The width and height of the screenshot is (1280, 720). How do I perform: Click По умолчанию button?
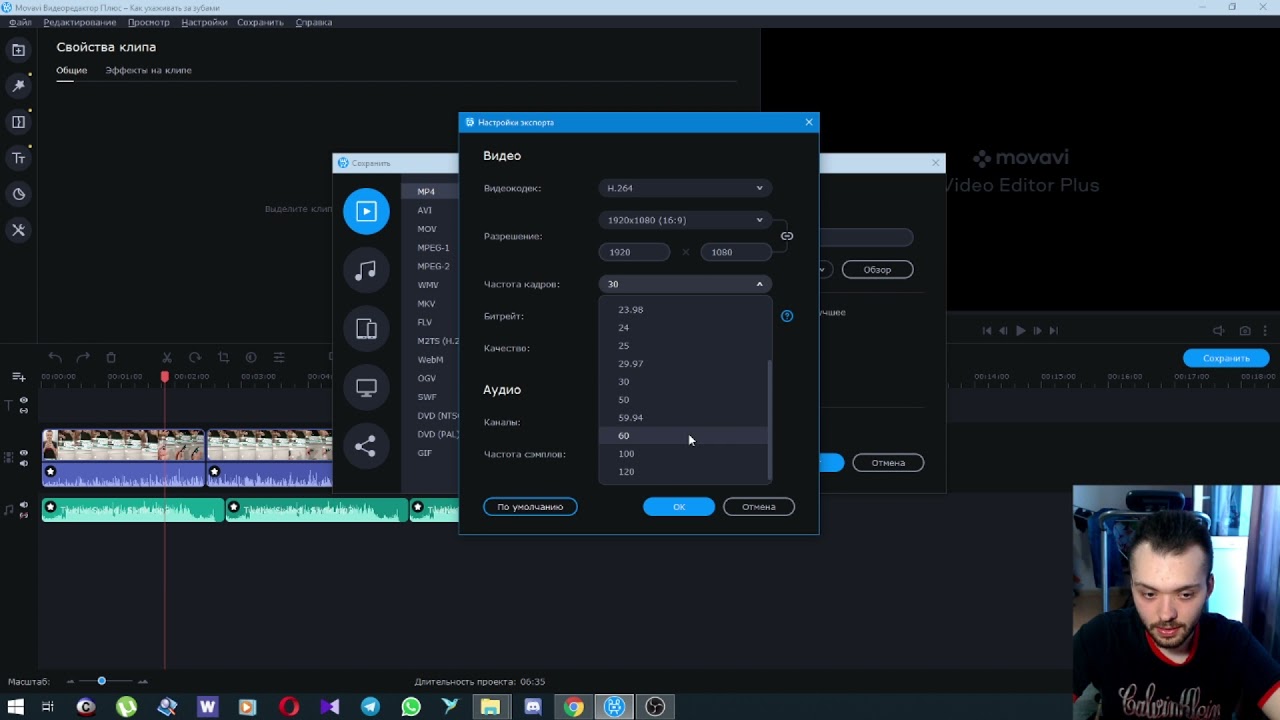tap(530, 507)
